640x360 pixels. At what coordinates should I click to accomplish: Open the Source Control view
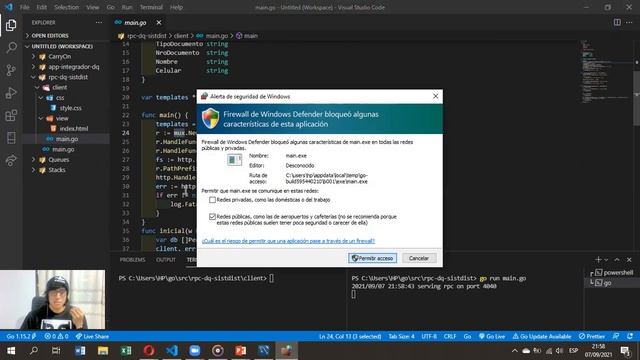point(11,70)
